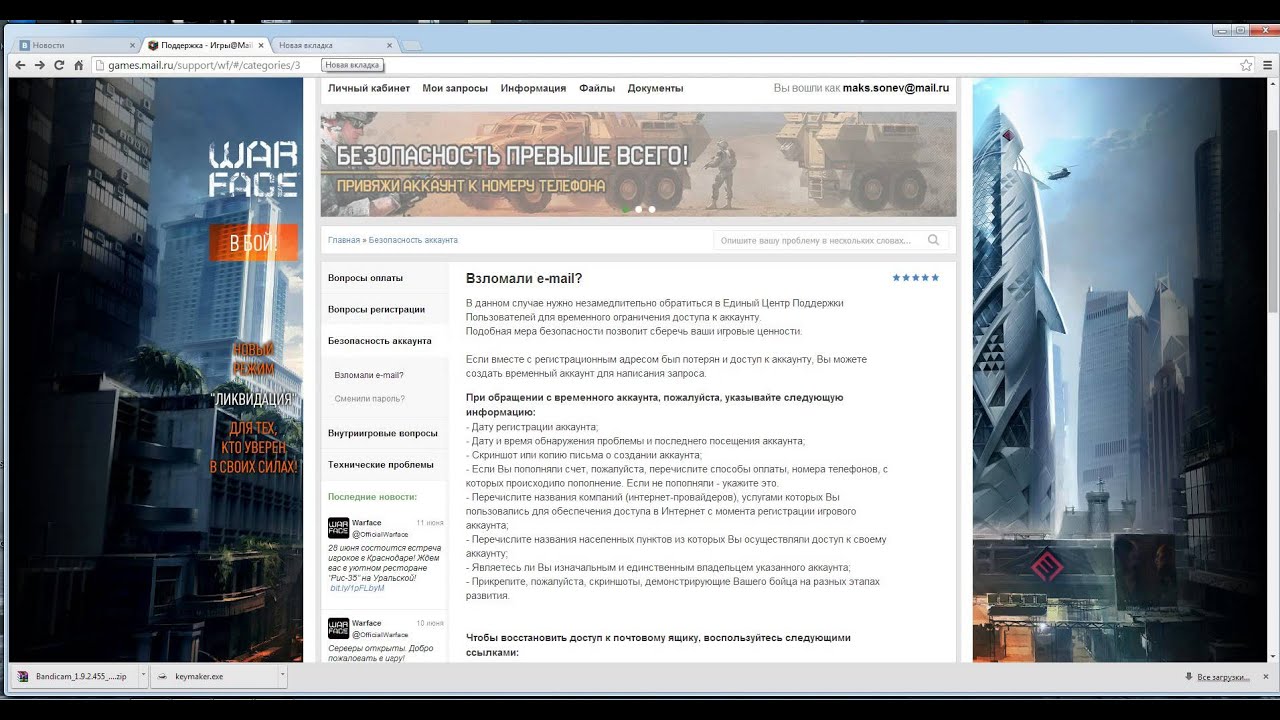Open a new tab button

(411, 46)
